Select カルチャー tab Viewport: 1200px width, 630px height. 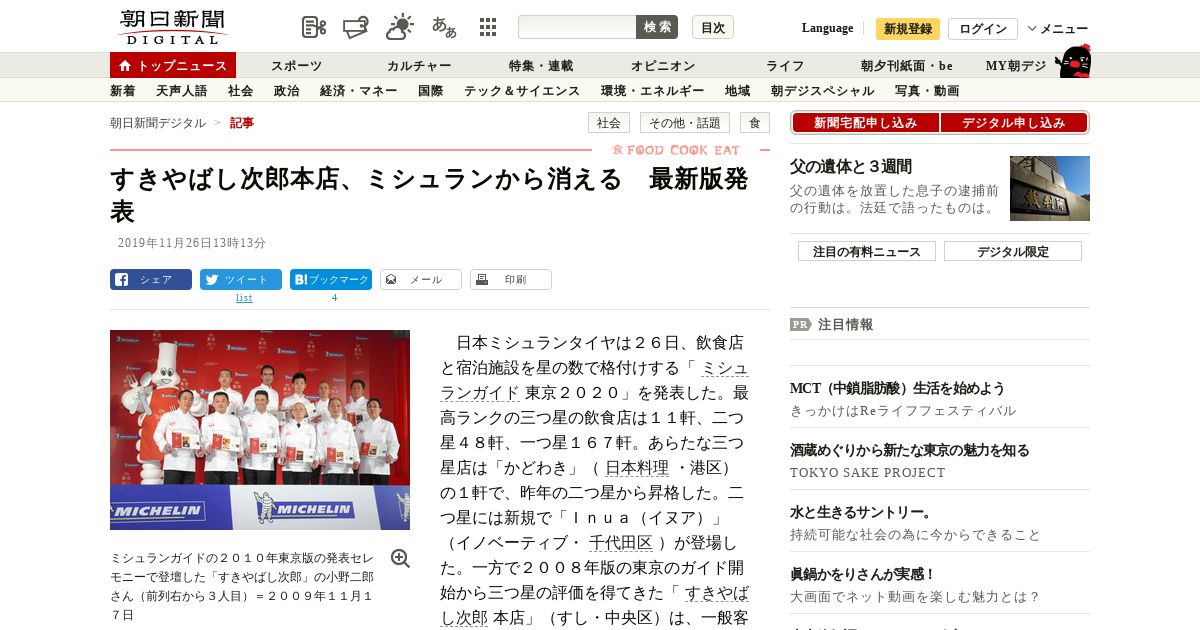[x=419, y=66]
